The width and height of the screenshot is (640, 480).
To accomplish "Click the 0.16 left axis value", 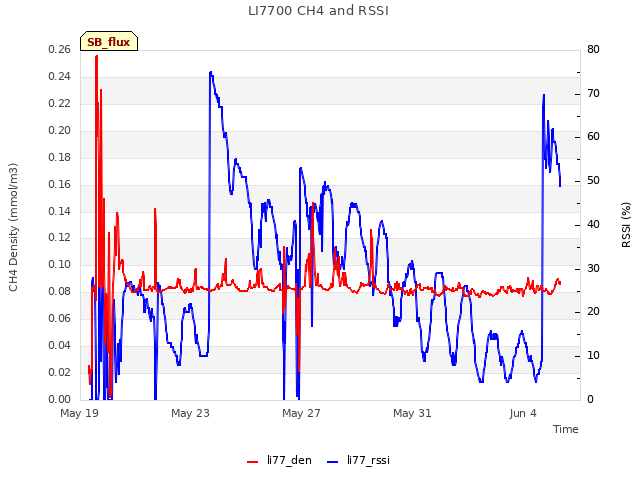I will coord(60,184).
